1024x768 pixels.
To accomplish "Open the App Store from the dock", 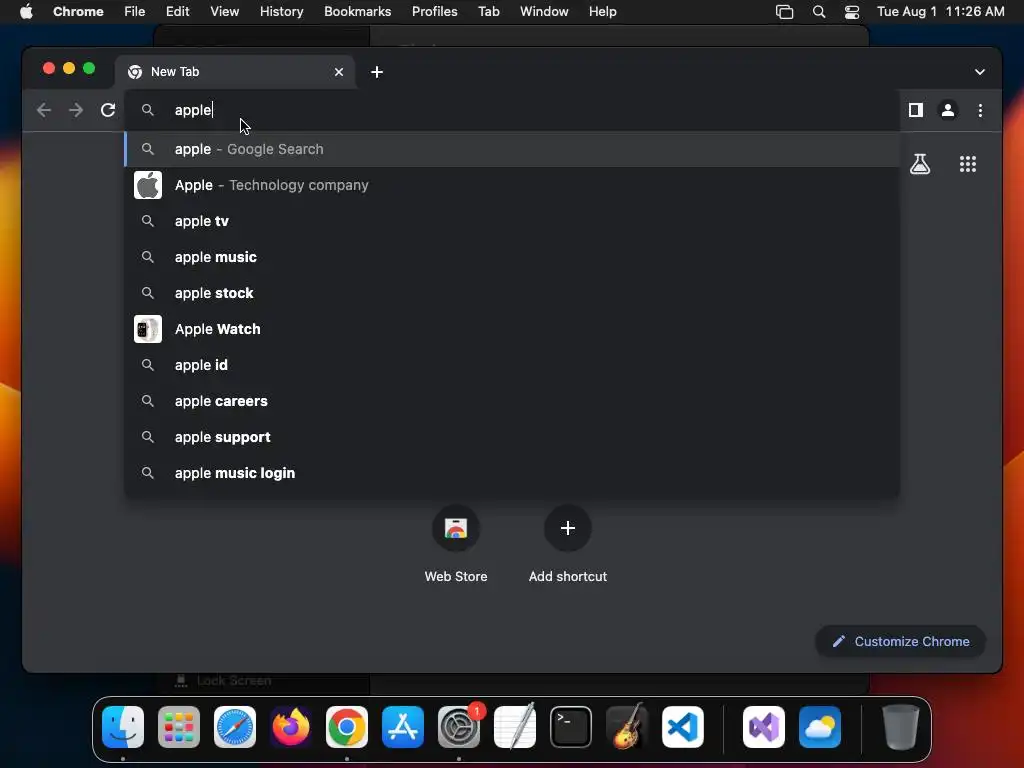I will click(x=403, y=727).
